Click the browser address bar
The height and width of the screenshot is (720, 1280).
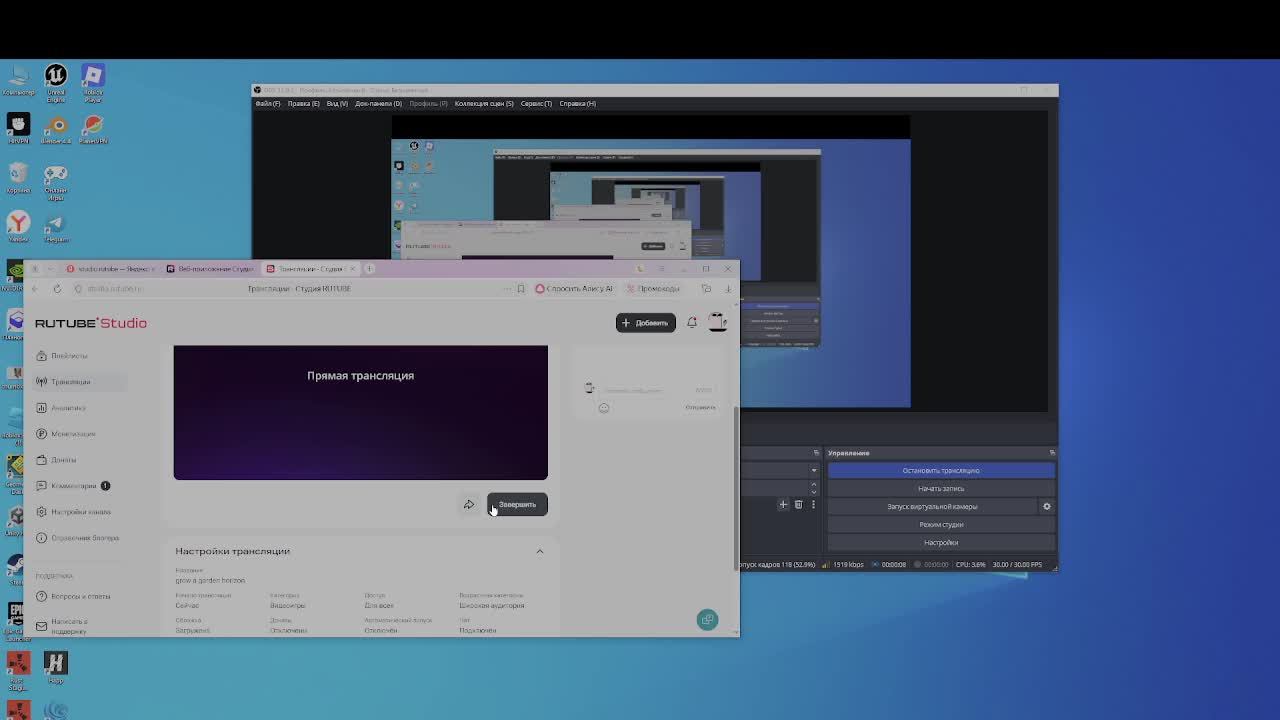300,289
